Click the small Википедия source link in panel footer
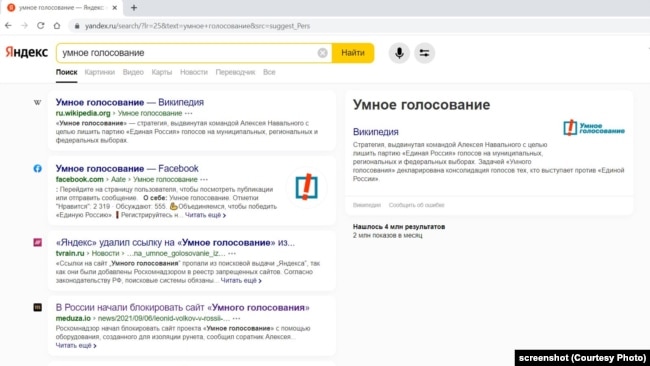Viewport: 650px width, 366px height. 366,205
